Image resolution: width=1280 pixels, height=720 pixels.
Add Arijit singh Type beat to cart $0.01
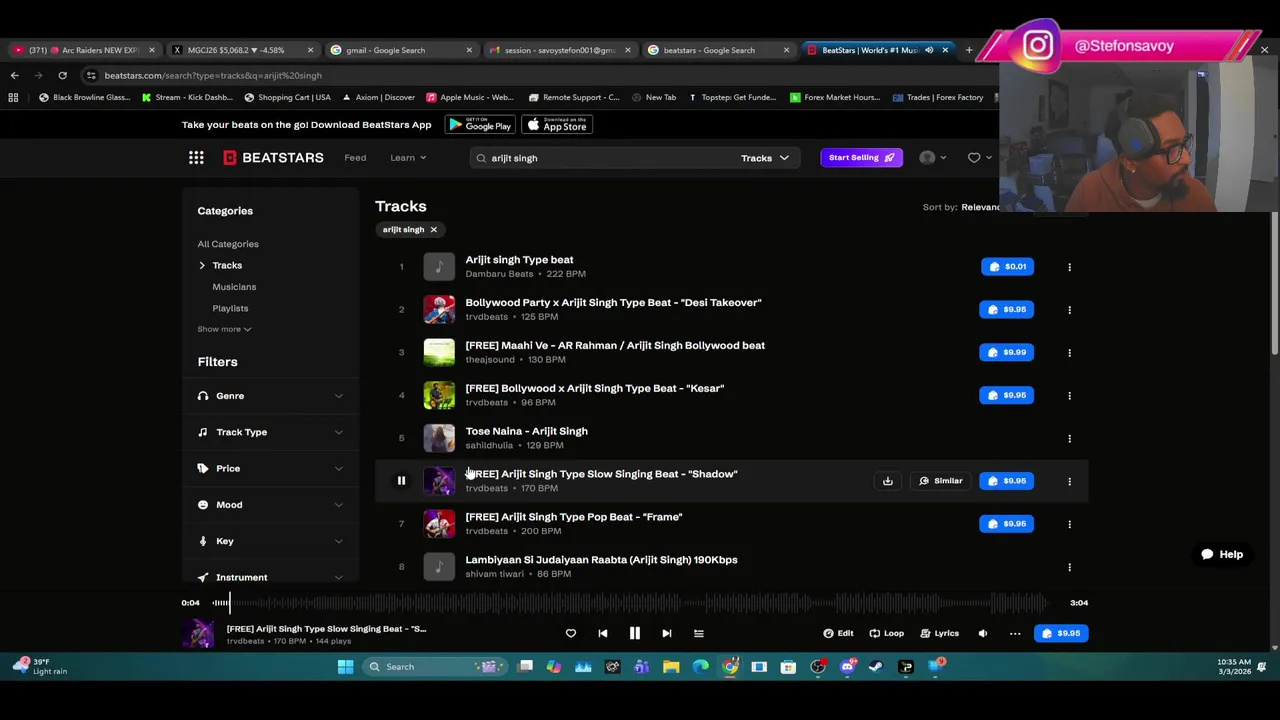[x=1007, y=267]
